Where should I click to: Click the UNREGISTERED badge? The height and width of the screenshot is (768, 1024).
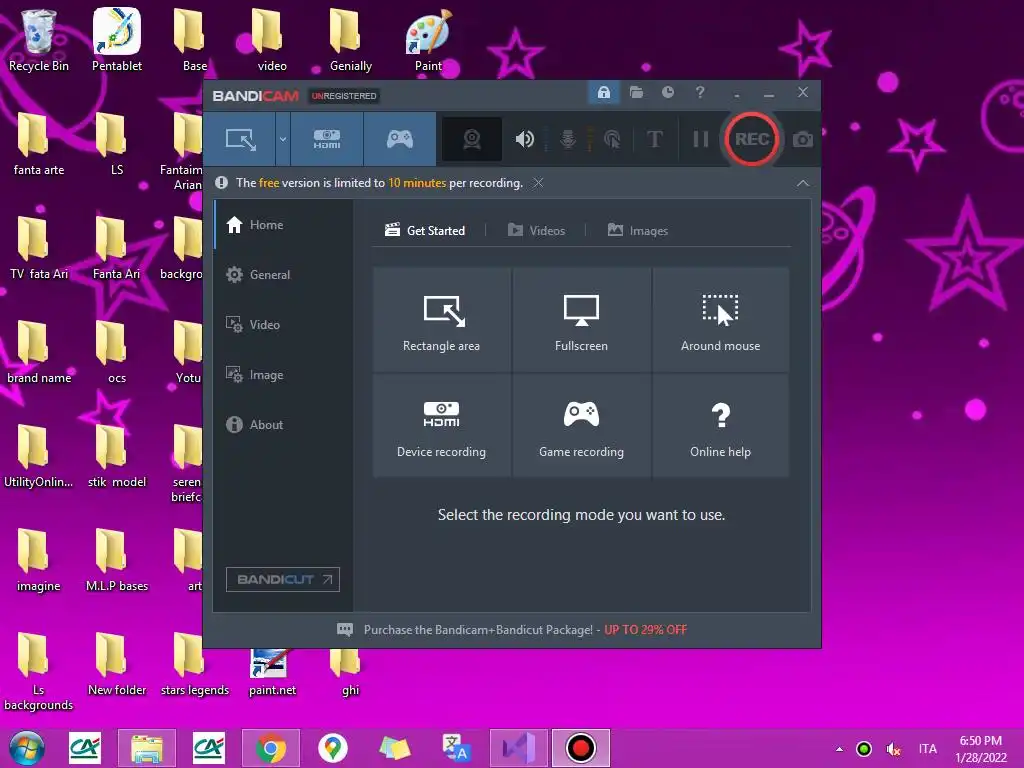344,96
